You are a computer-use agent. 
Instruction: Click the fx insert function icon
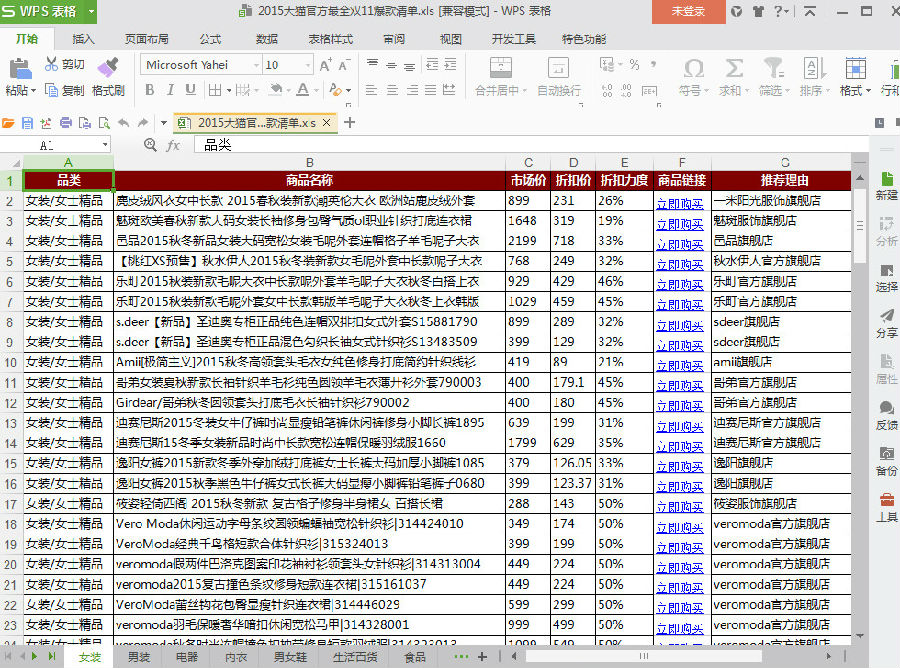click(x=173, y=145)
